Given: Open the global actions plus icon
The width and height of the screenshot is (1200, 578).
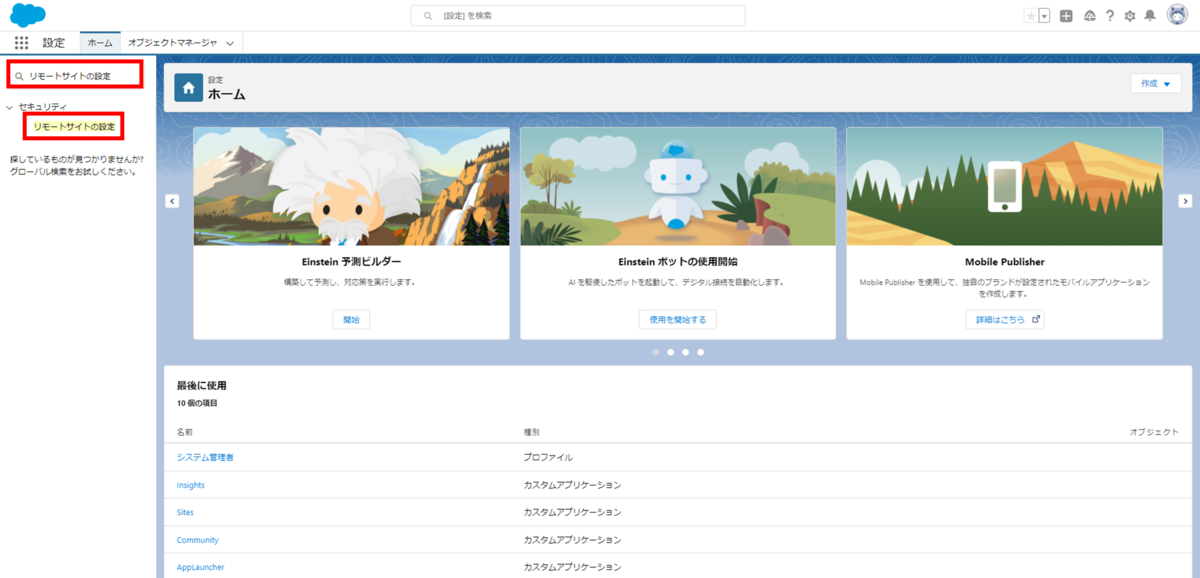Looking at the screenshot, I should [x=1067, y=16].
